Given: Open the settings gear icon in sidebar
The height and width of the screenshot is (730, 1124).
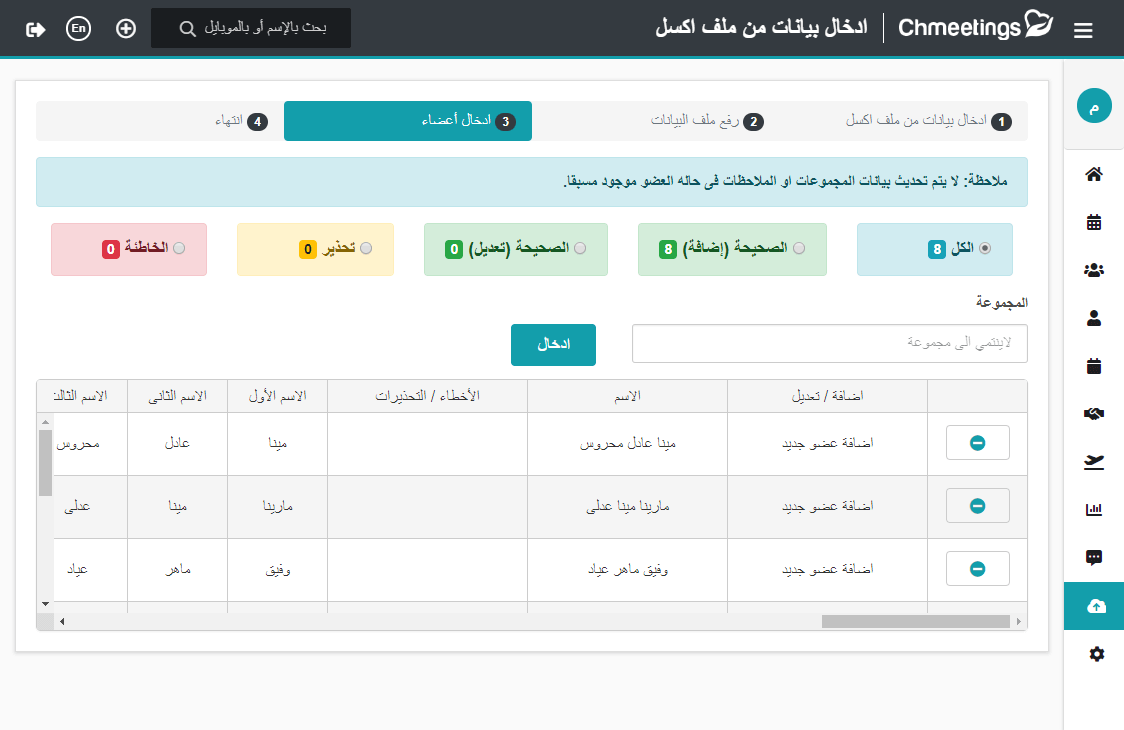Looking at the screenshot, I should tap(1096, 654).
